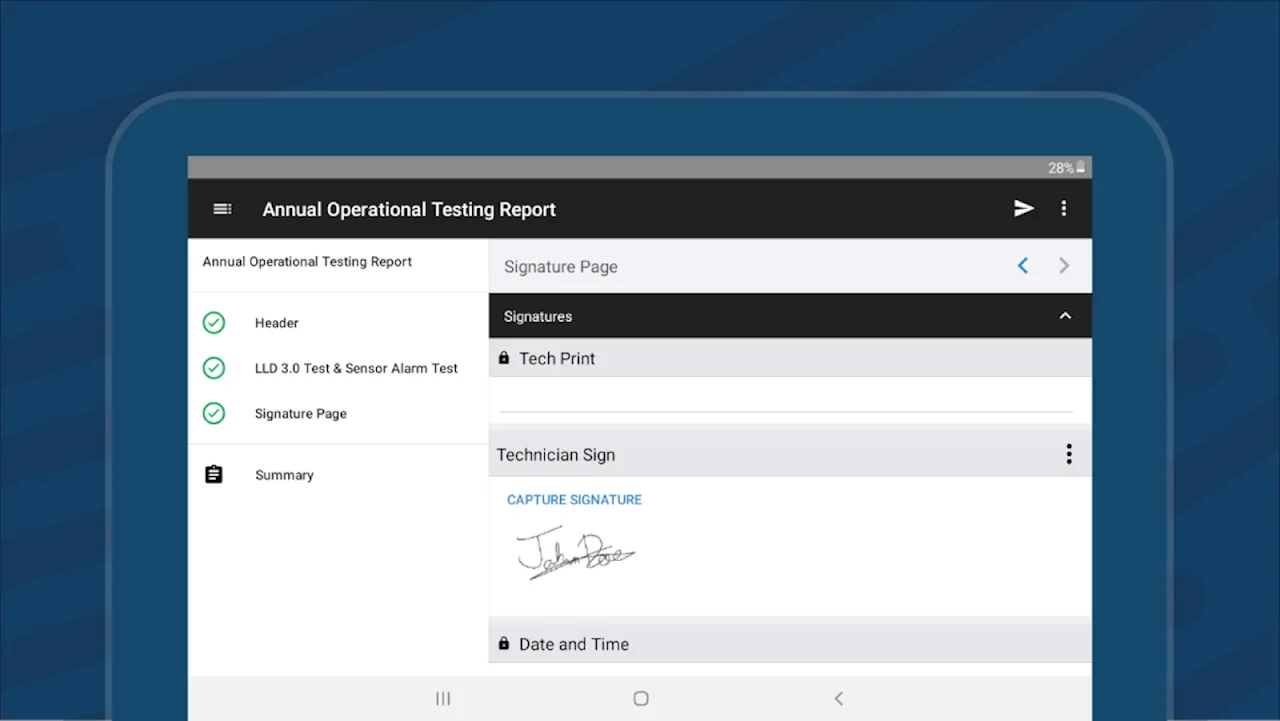This screenshot has width=1280, height=721.
Task: Click the Tech Print lock icon
Action: (x=504, y=358)
